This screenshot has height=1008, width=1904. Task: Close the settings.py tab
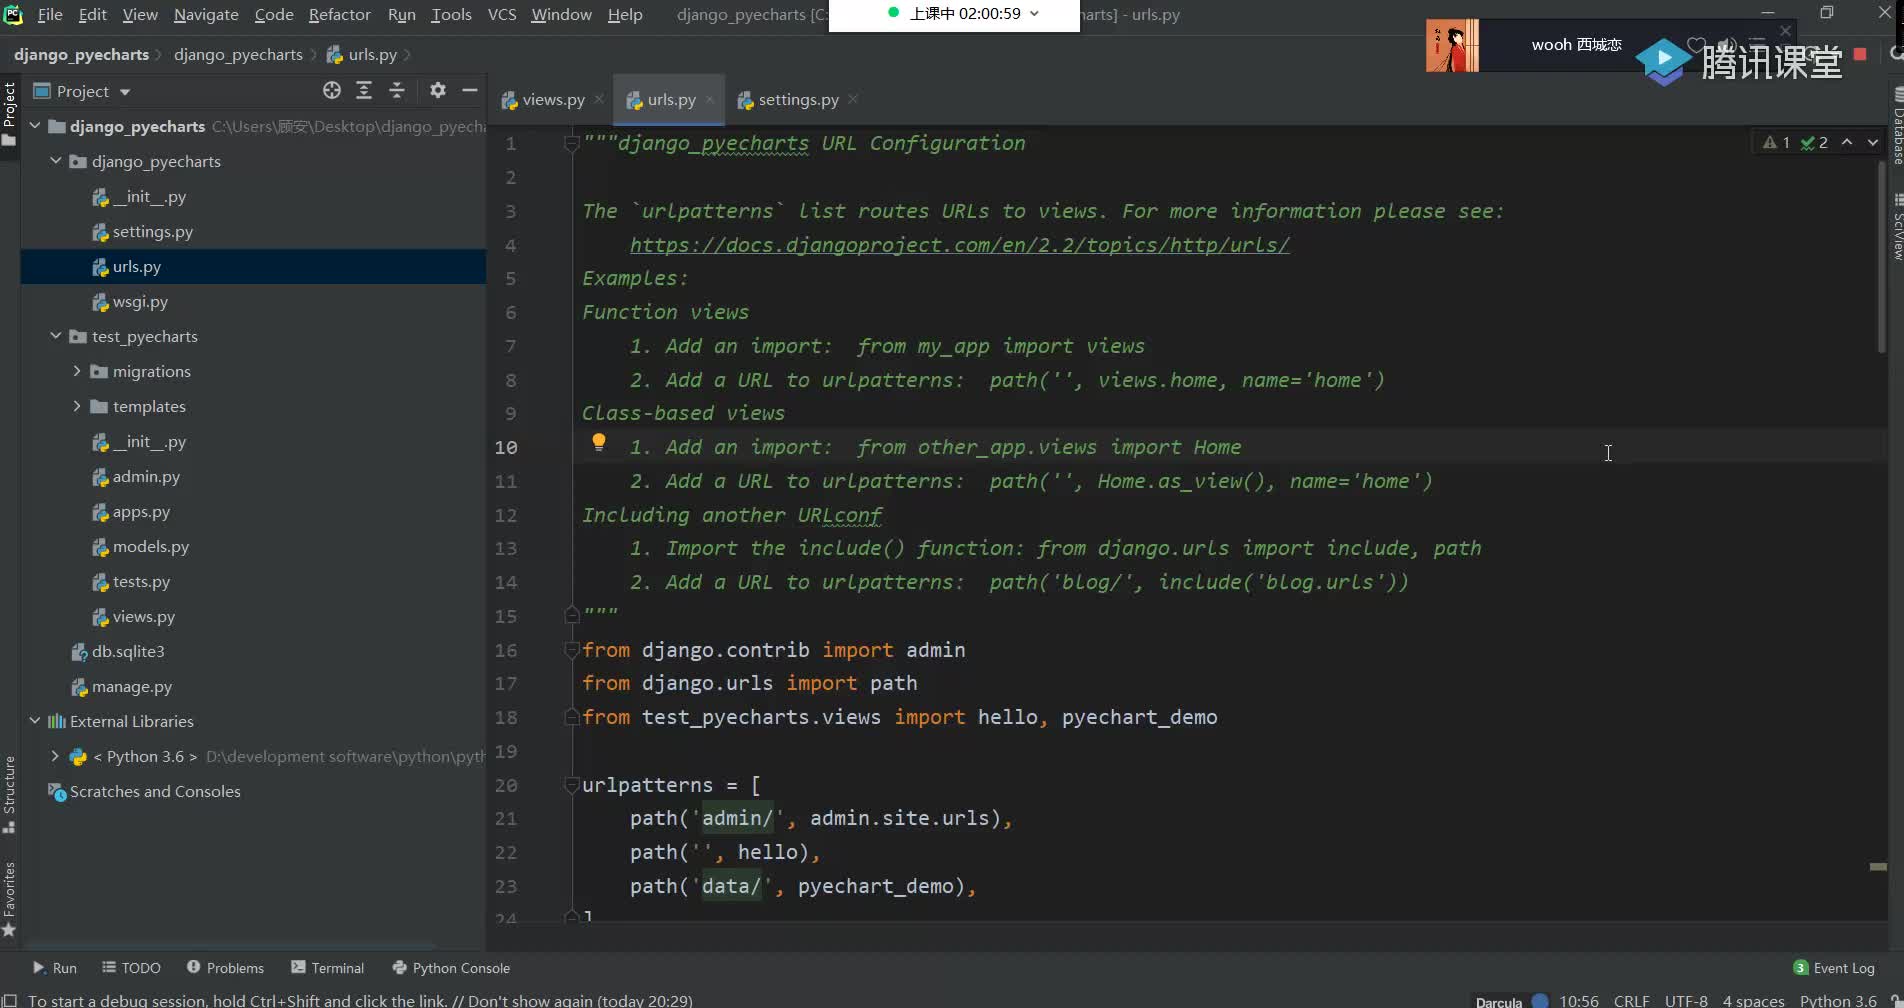point(853,99)
